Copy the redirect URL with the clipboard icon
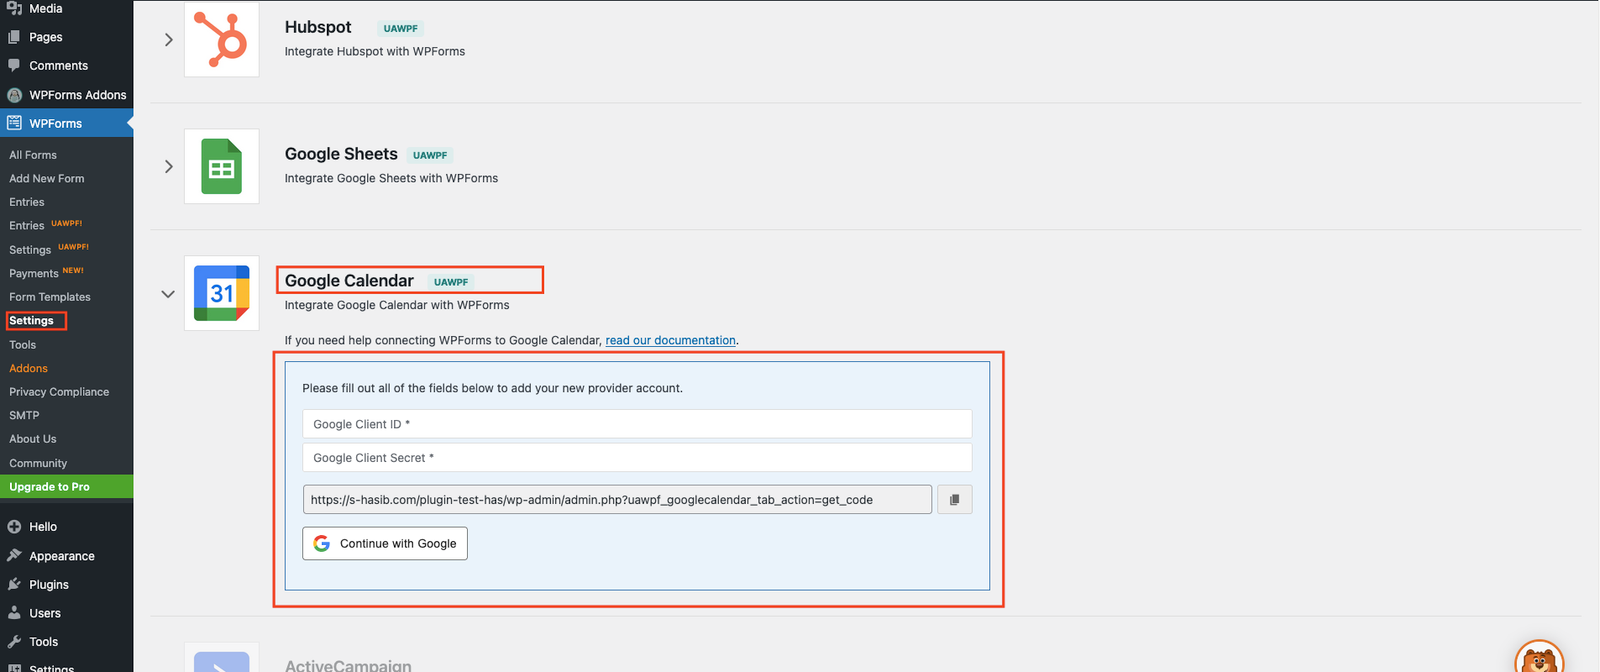 pos(954,500)
